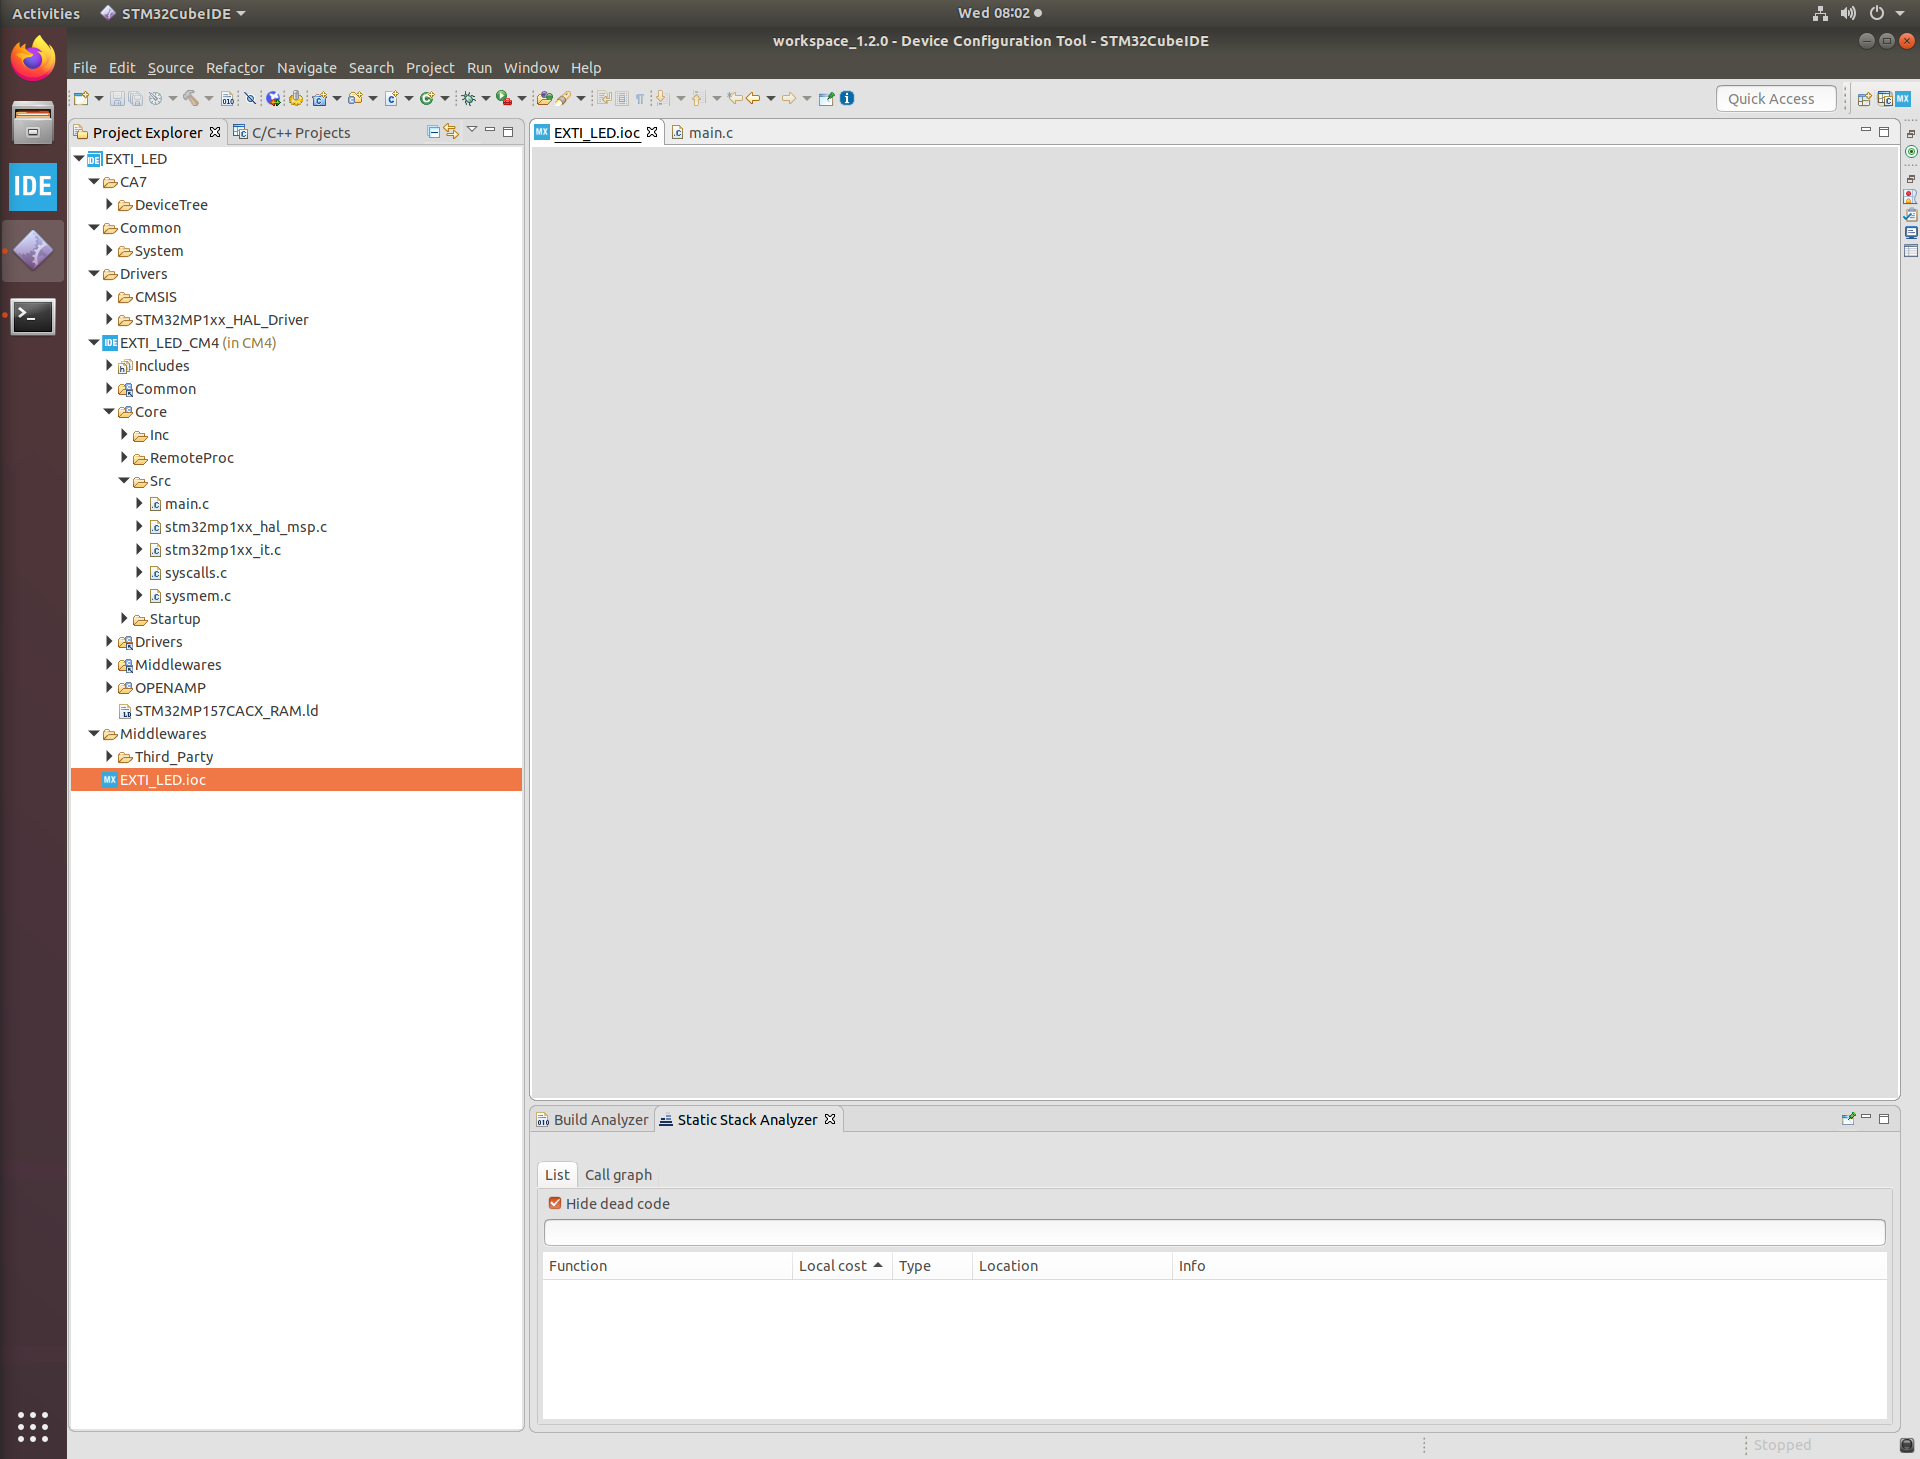
Task: Open the Debug button dropdown arrow
Action: pyautogui.click(x=486, y=98)
